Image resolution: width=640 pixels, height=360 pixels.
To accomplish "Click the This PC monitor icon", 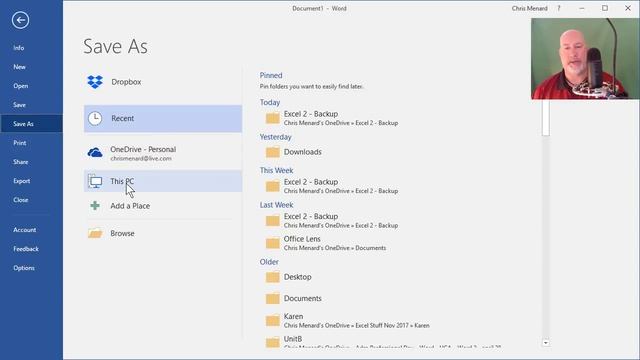I will [x=95, y=182].
